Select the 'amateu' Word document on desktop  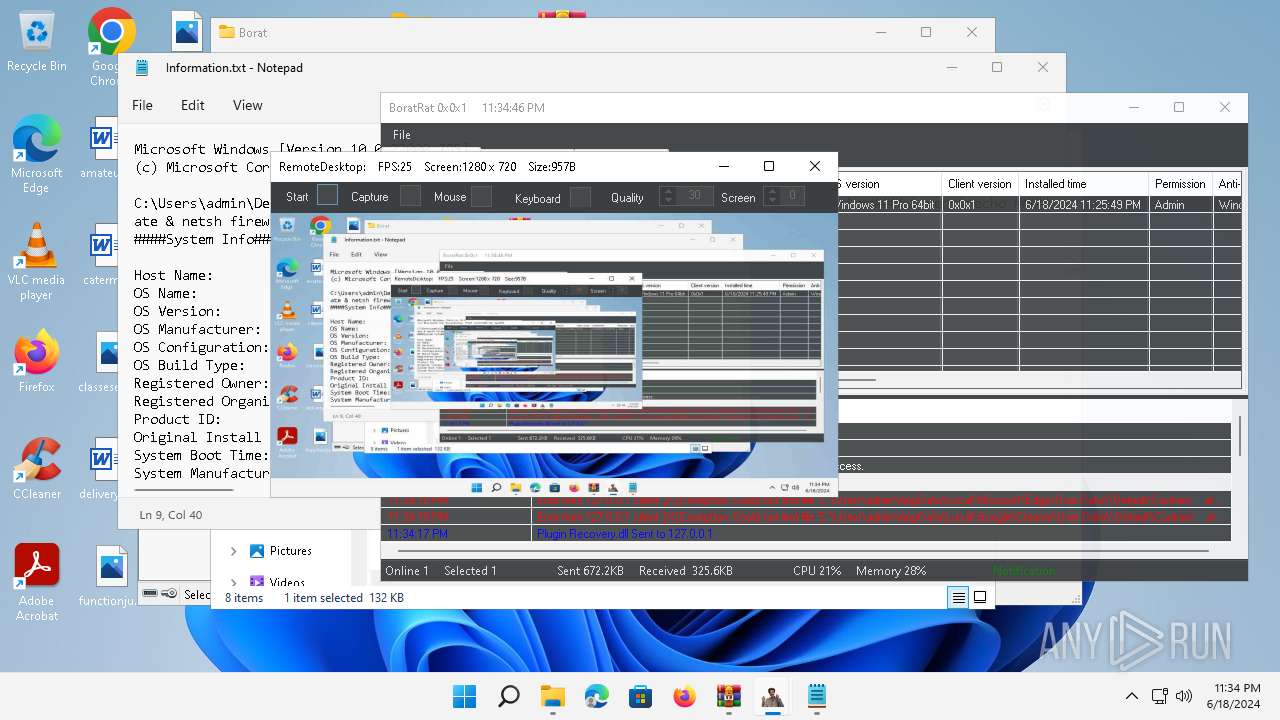click(x=101, y=150)
